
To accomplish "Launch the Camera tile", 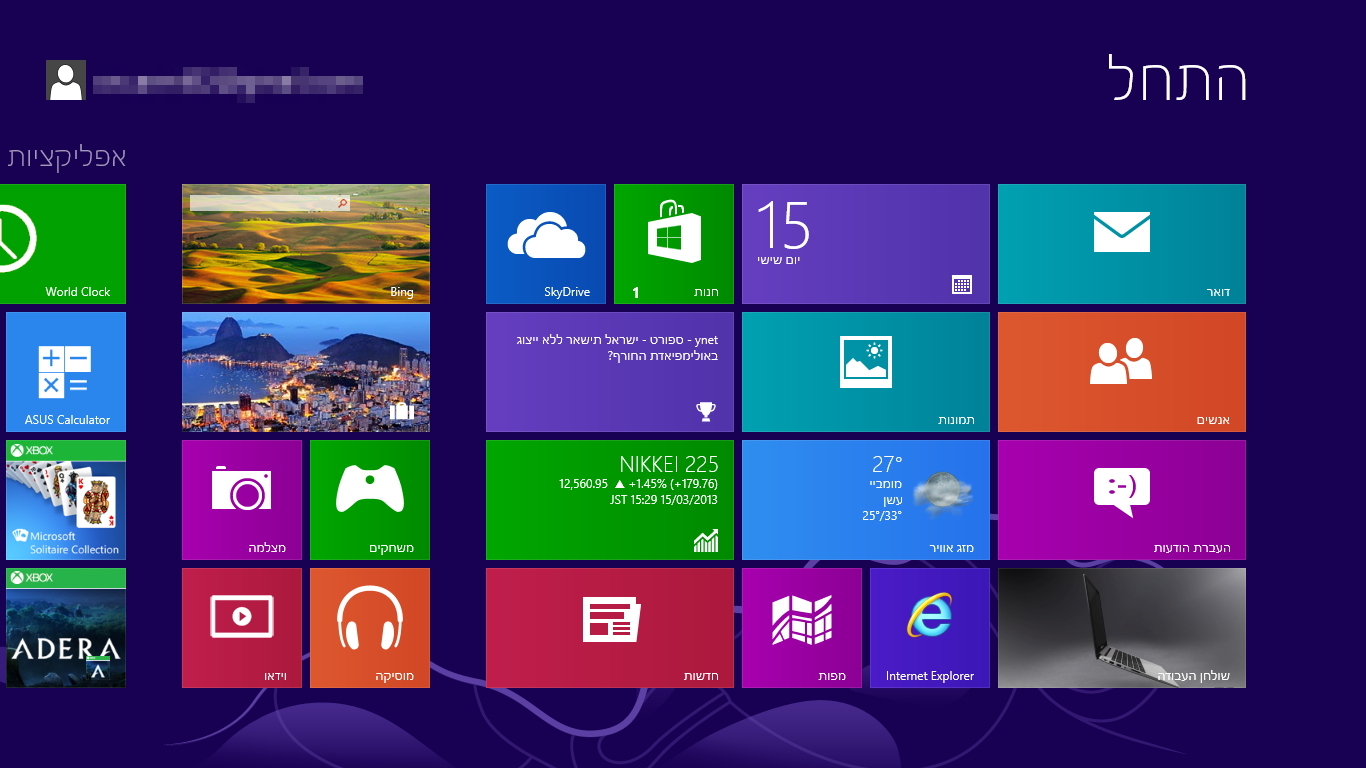I will pyautogui.click(x=241, y=499).
